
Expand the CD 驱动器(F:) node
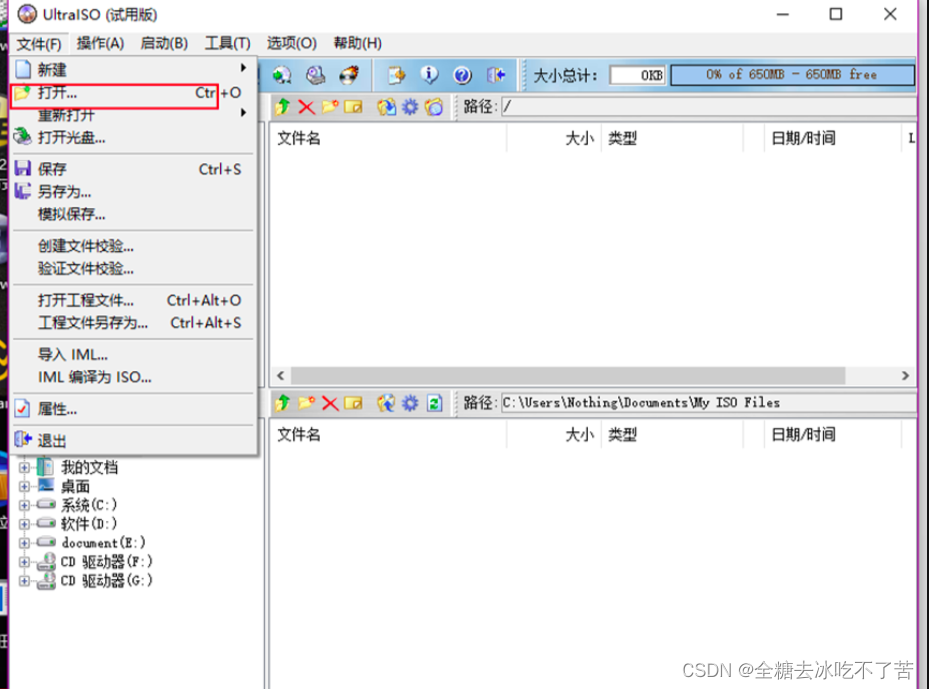(25, 562)
